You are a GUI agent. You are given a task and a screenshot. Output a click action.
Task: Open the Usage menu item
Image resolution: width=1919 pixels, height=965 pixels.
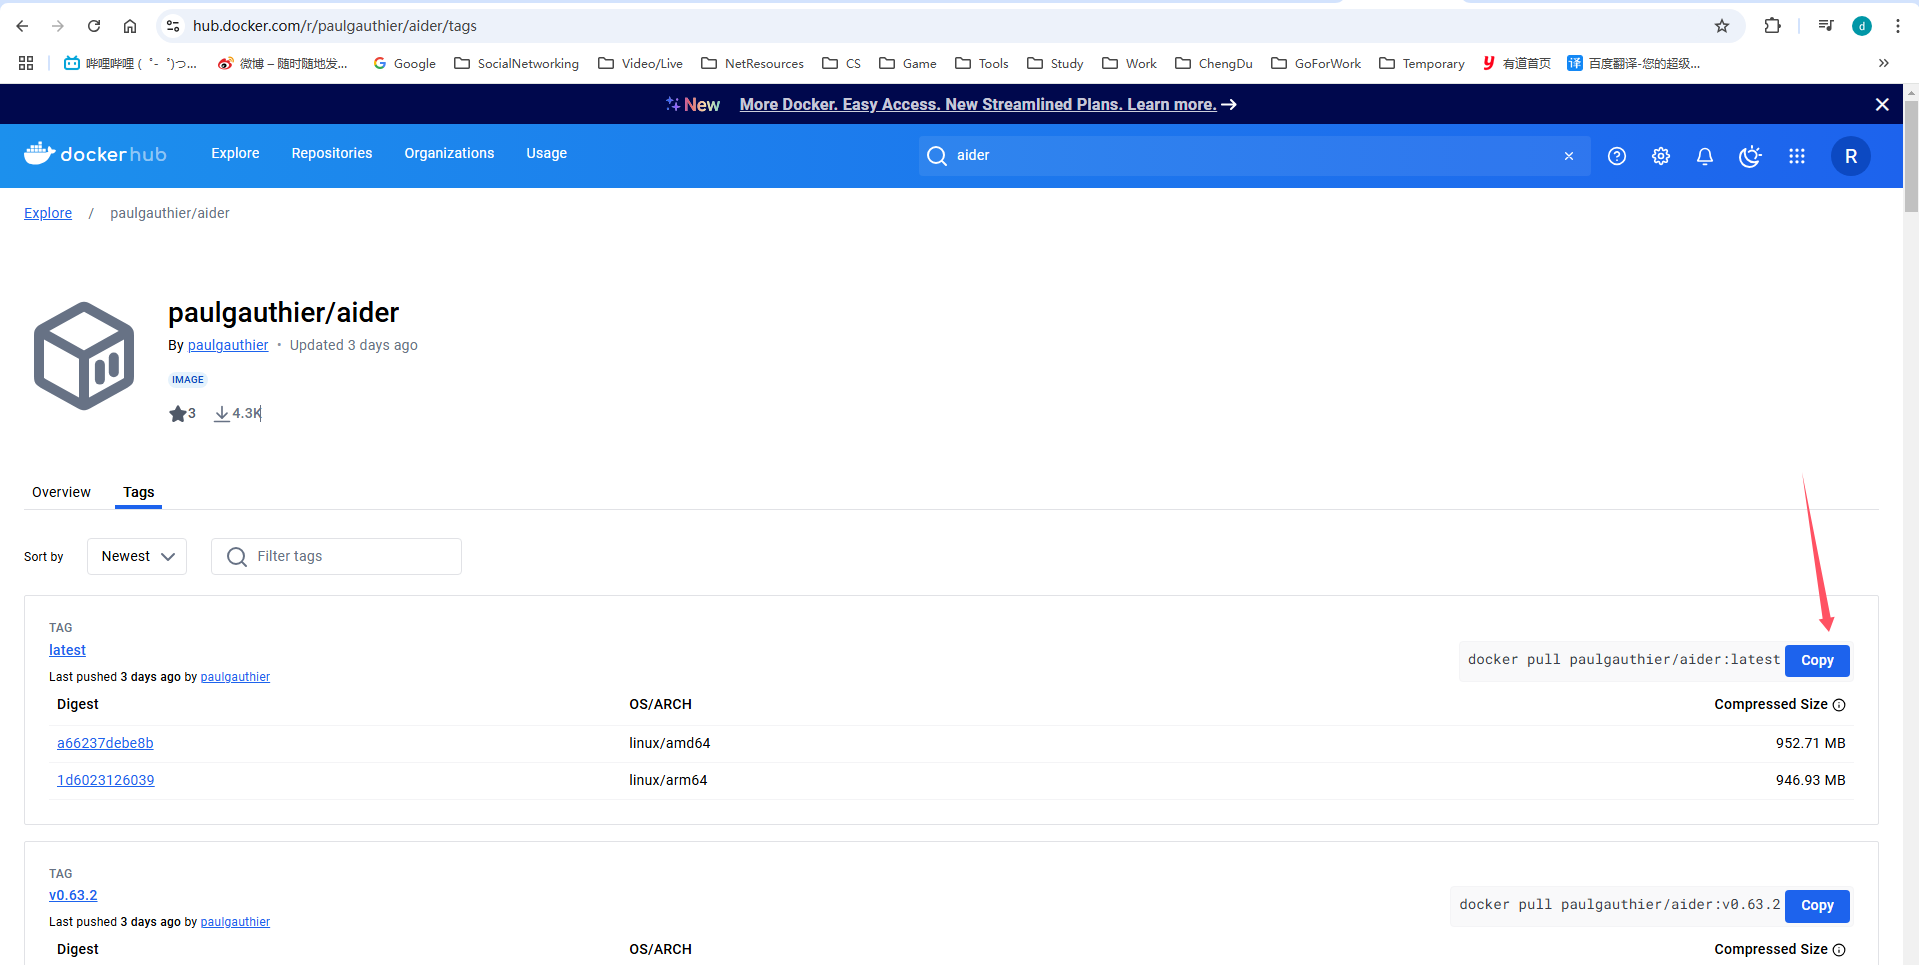[x=546, y=153]
